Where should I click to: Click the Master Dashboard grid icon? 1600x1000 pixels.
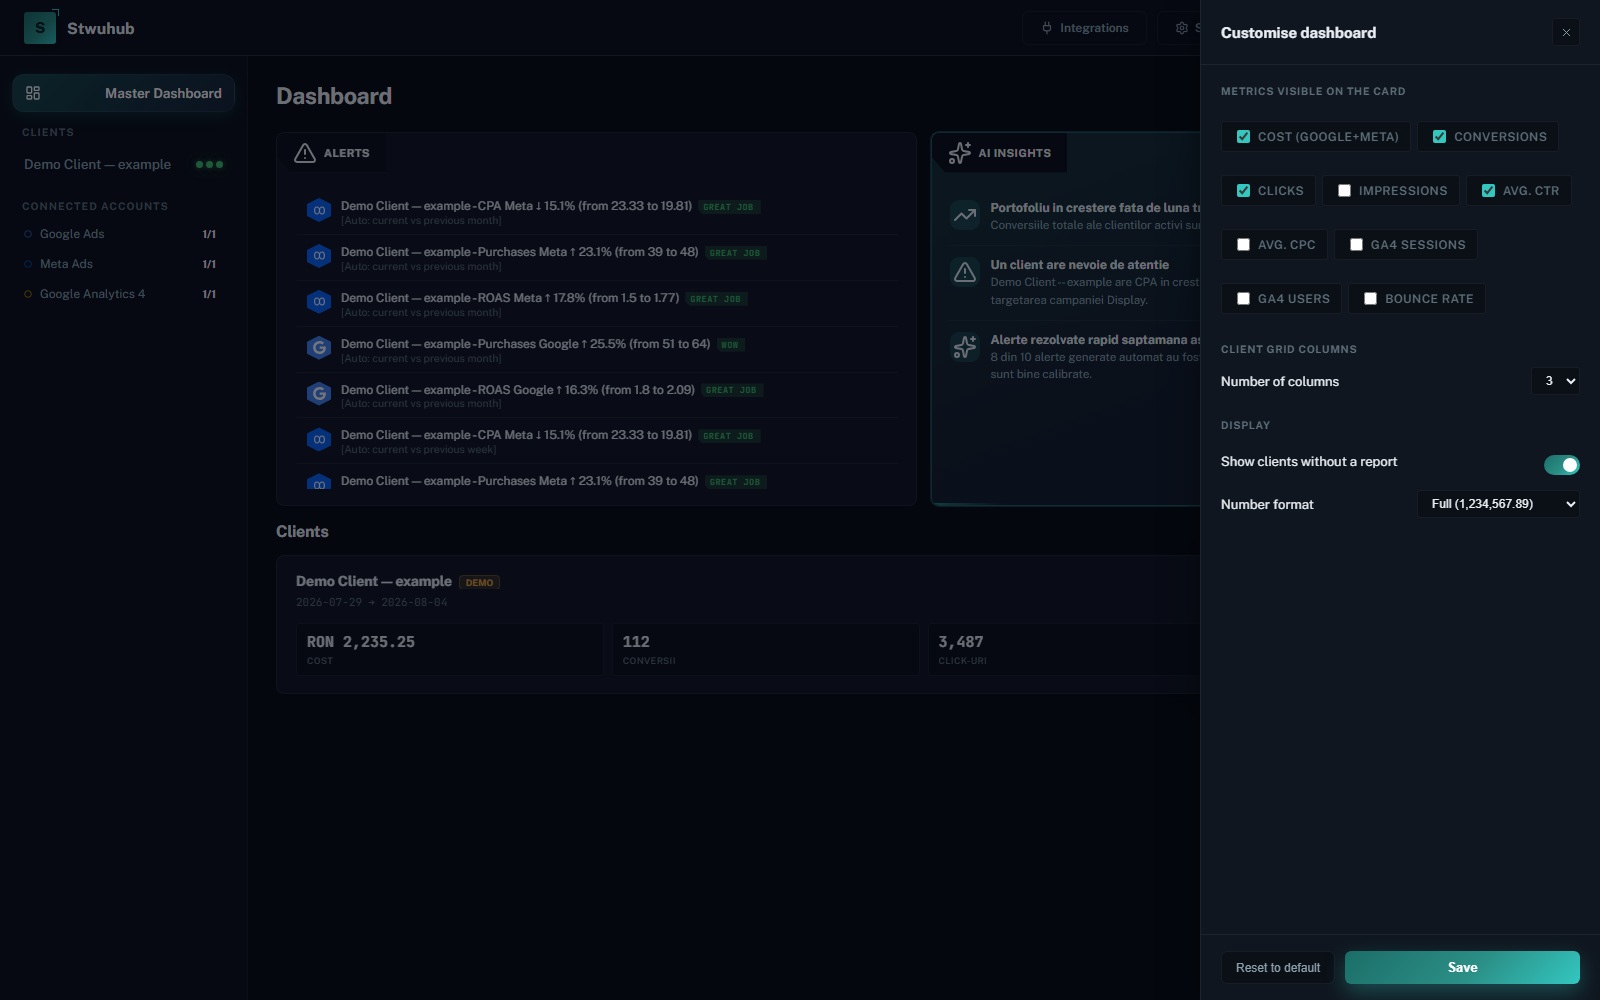(33, 93)
